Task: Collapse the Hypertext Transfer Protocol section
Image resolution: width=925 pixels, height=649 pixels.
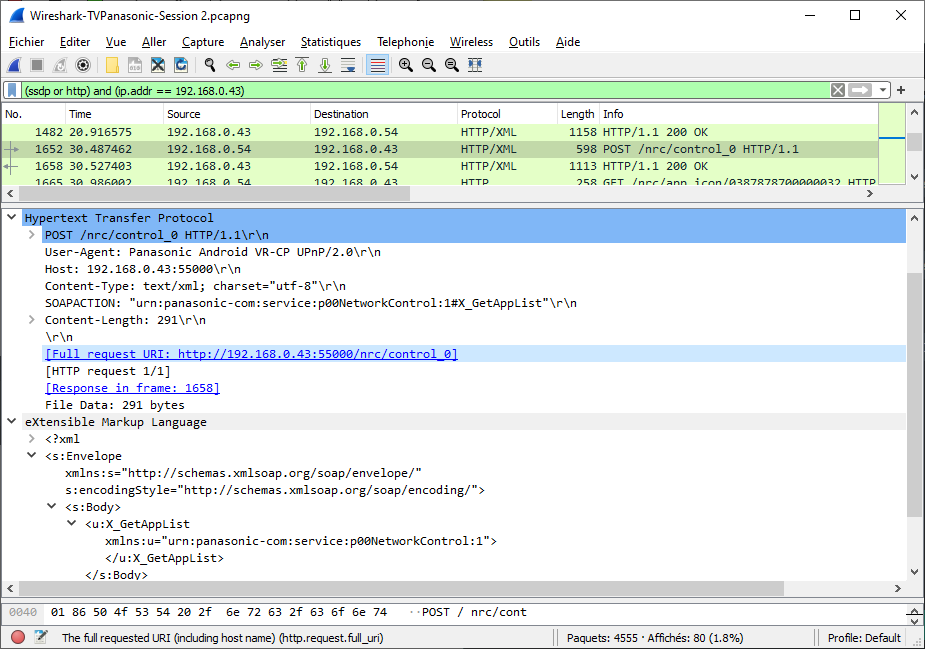Action: tap(11, 217)
